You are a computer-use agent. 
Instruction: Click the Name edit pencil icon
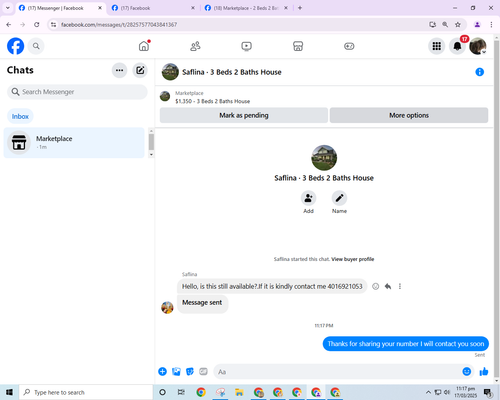(339, 198)
